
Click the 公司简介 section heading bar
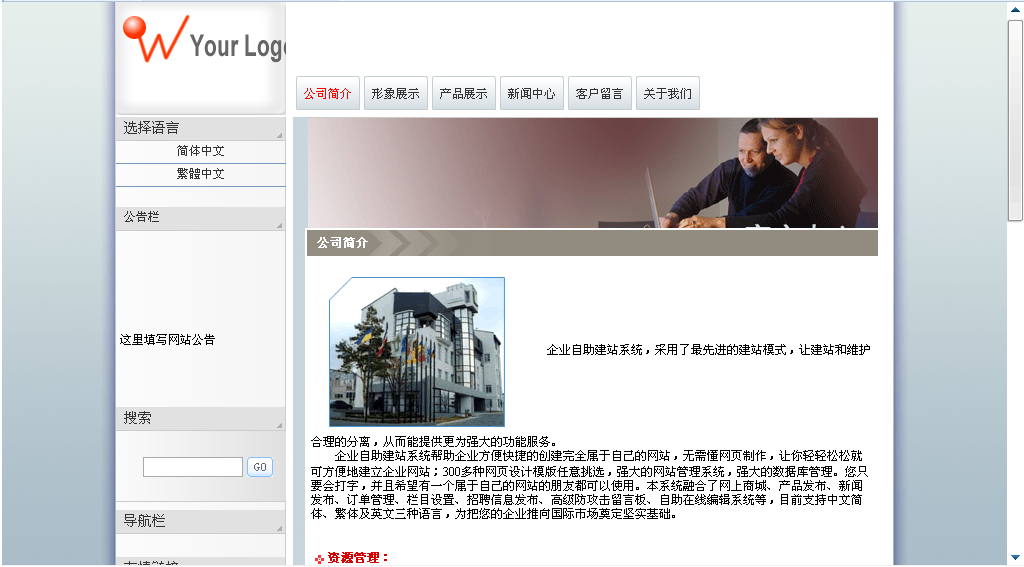592,243
